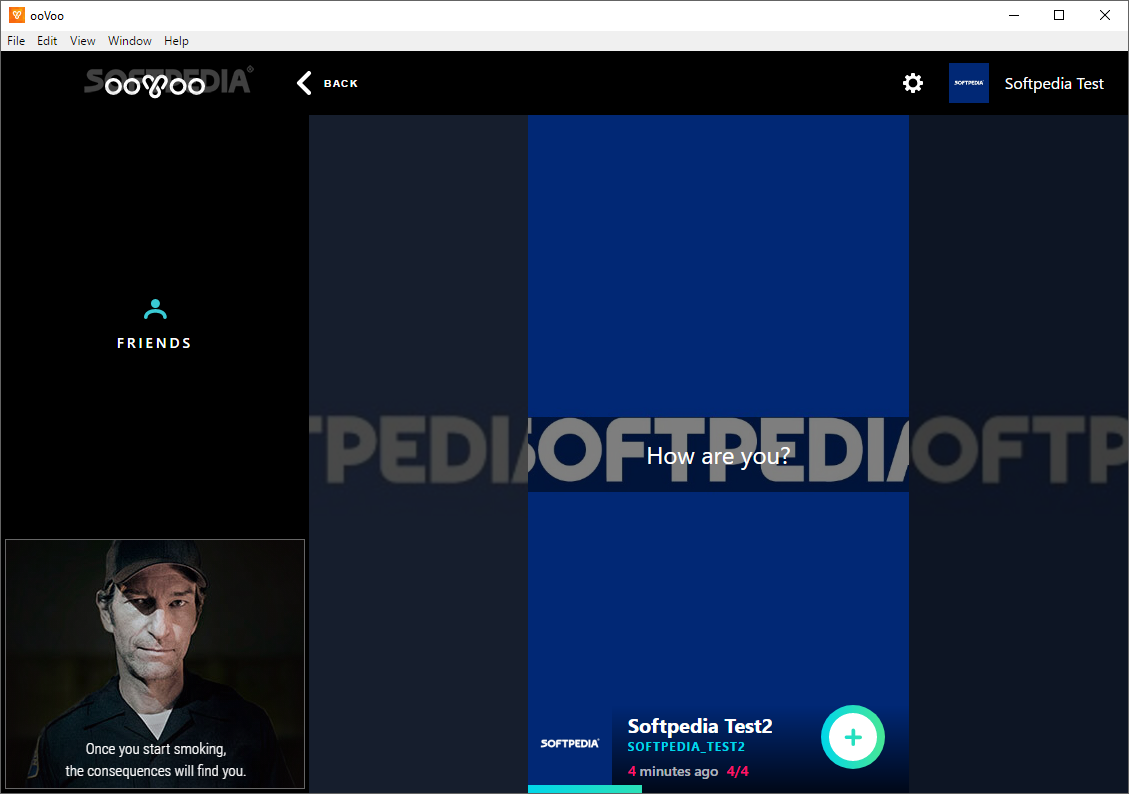Open the Window menu
This screenshot has width=1129, height=794.
[x=130, y=41]
